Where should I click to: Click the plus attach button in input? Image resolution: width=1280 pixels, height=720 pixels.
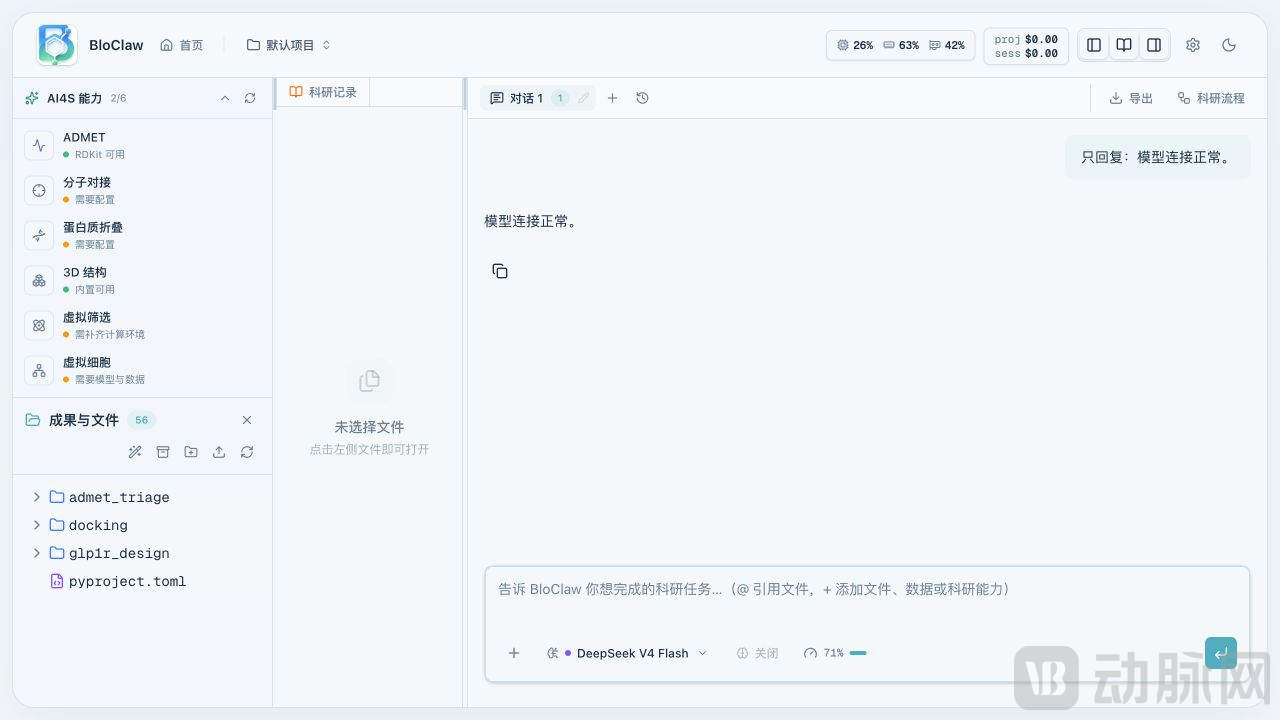pos(514,653)
